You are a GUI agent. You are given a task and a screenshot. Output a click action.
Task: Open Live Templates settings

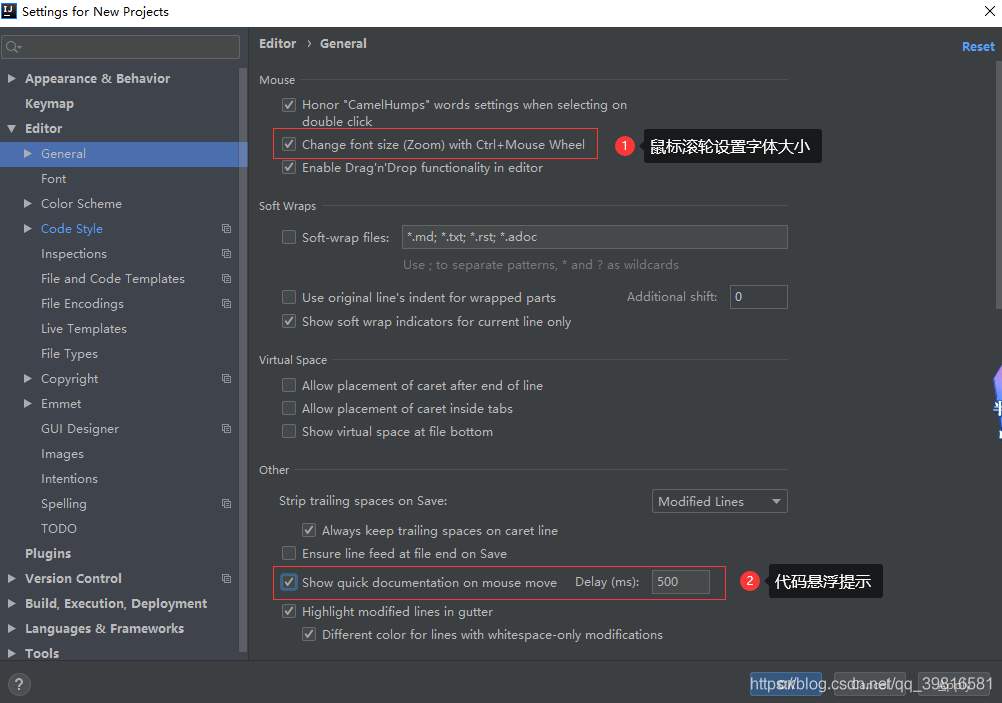[84, 328]
